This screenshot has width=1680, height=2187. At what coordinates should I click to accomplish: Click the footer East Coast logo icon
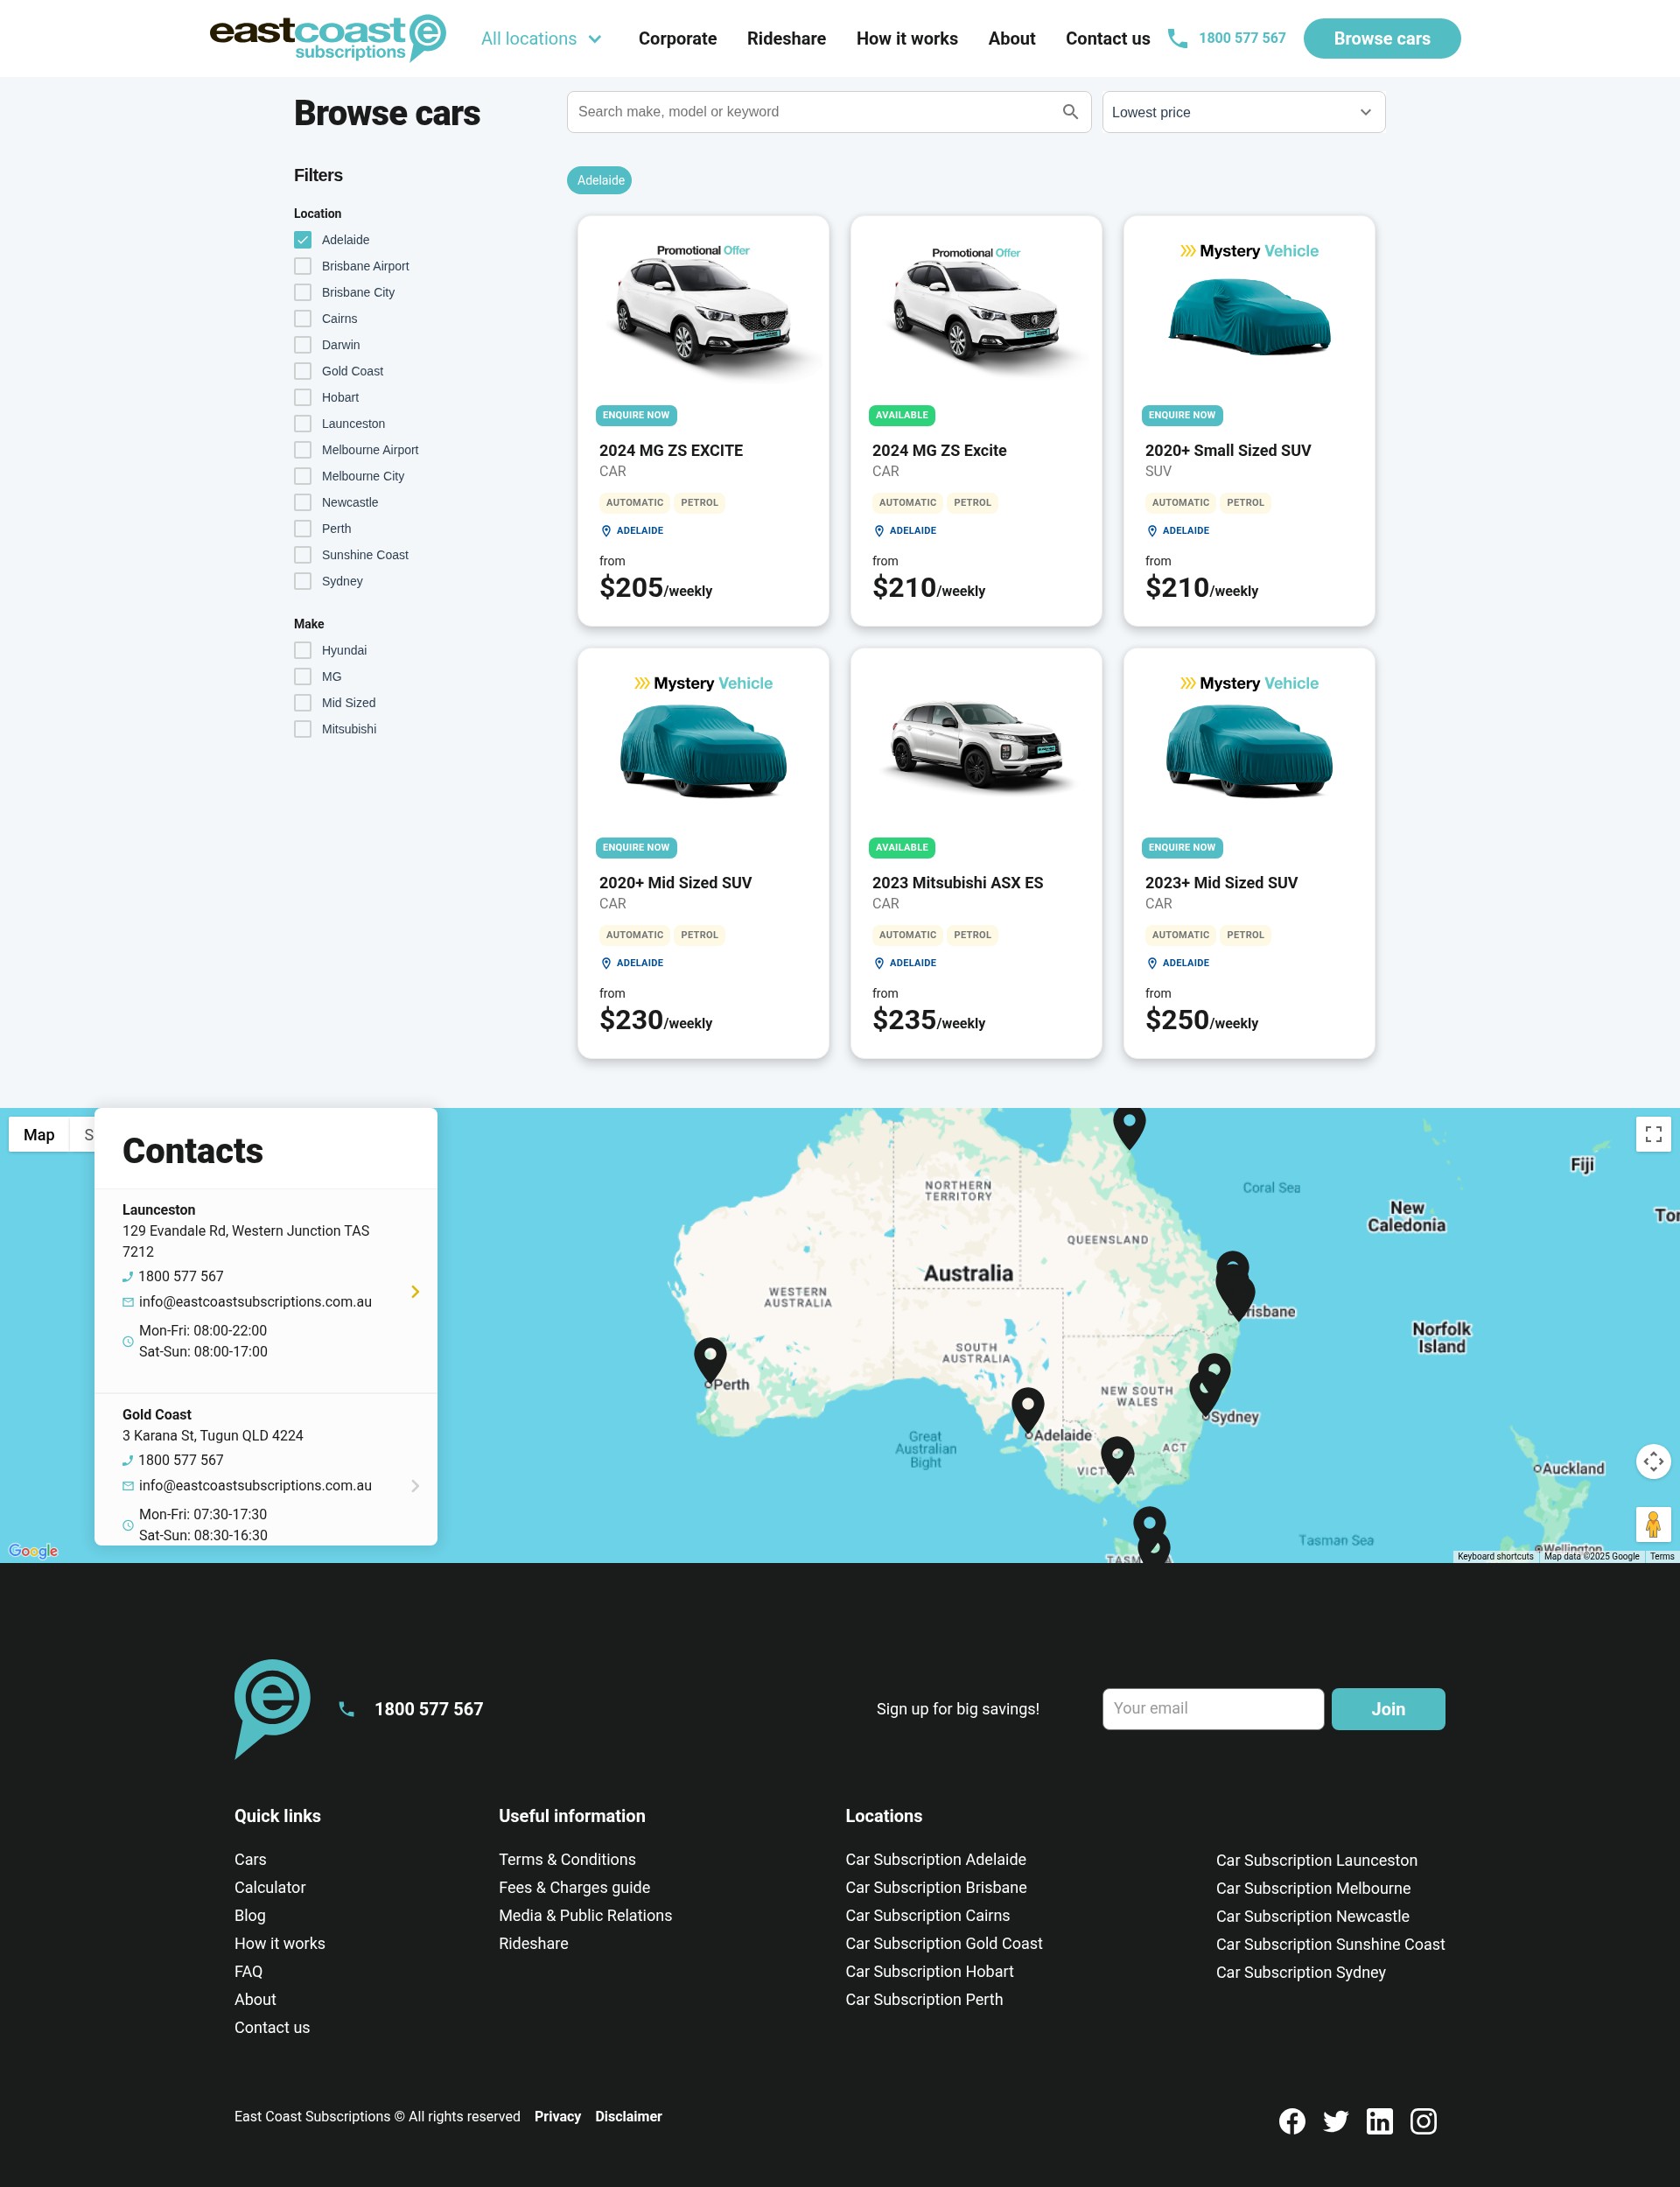pos(272,1708)
